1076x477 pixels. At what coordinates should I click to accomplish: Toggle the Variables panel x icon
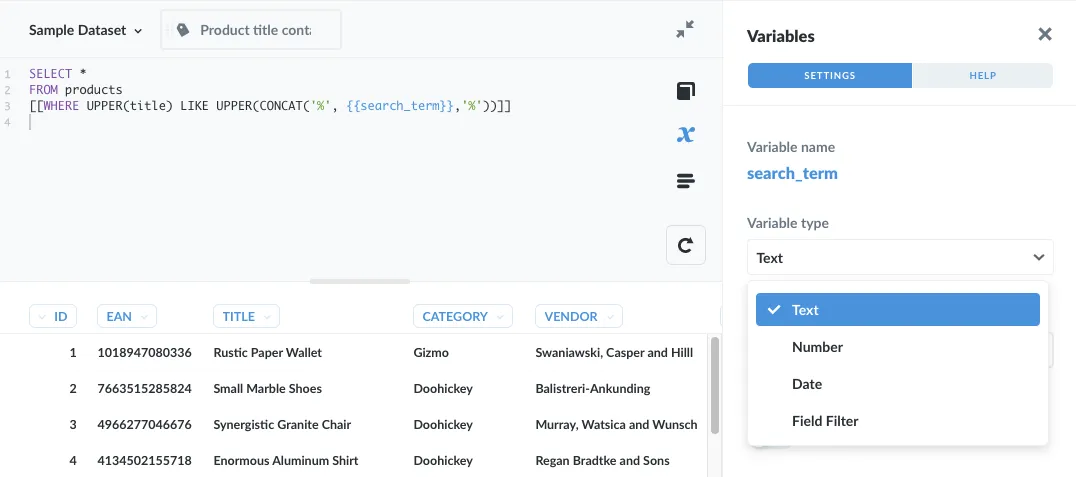pos(685,135)
